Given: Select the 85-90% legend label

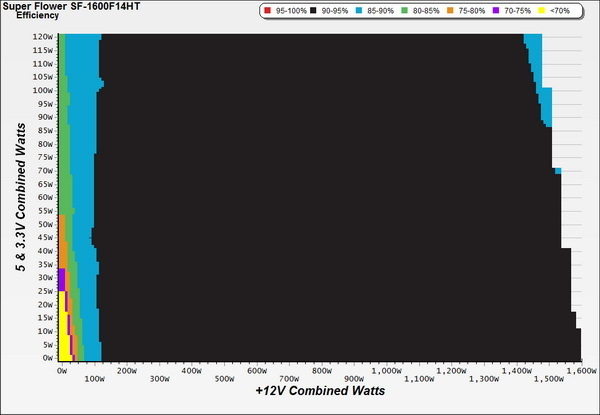Looking at the screenshot, I should pos(380,11).
